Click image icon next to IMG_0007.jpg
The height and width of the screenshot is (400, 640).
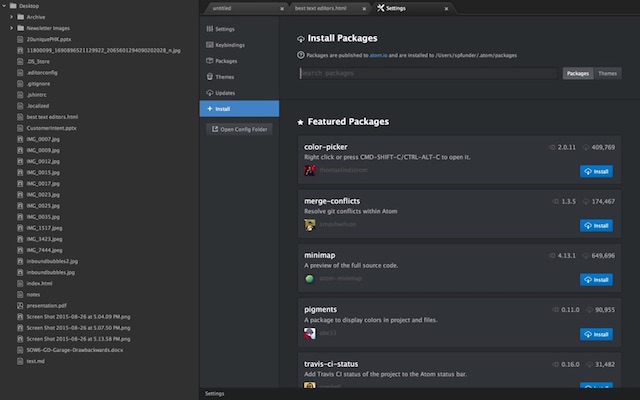tap(20, 139)
